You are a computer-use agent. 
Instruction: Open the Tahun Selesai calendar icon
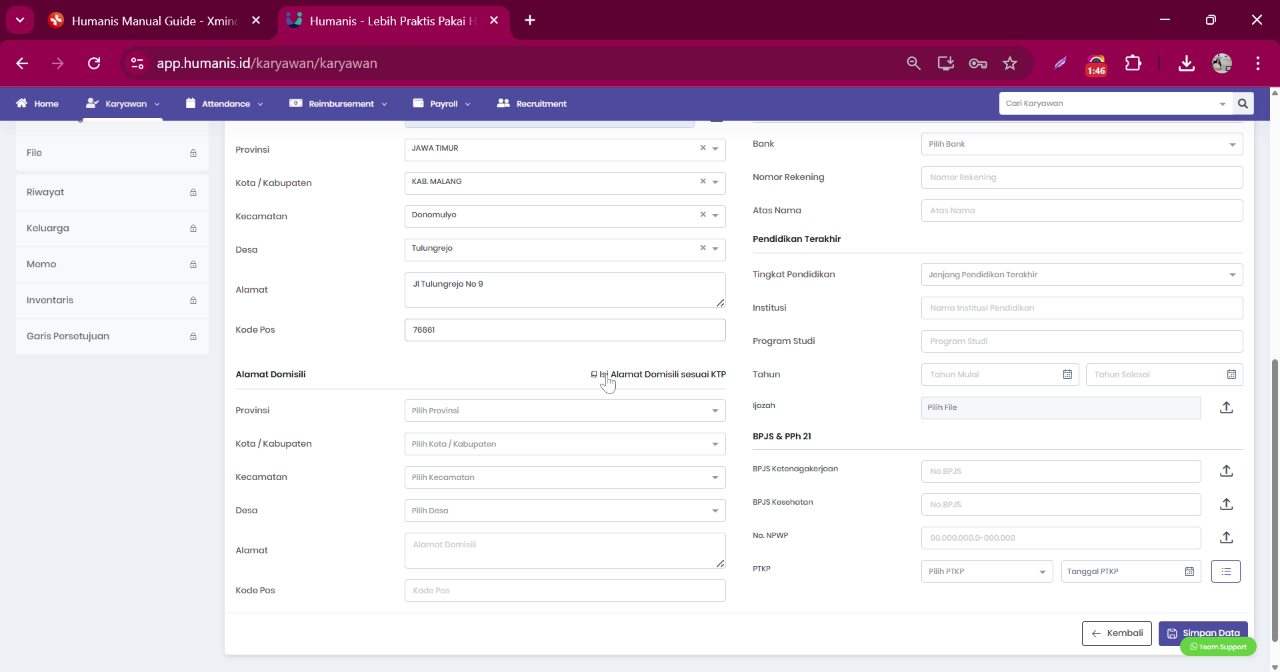click(1231, 374)
